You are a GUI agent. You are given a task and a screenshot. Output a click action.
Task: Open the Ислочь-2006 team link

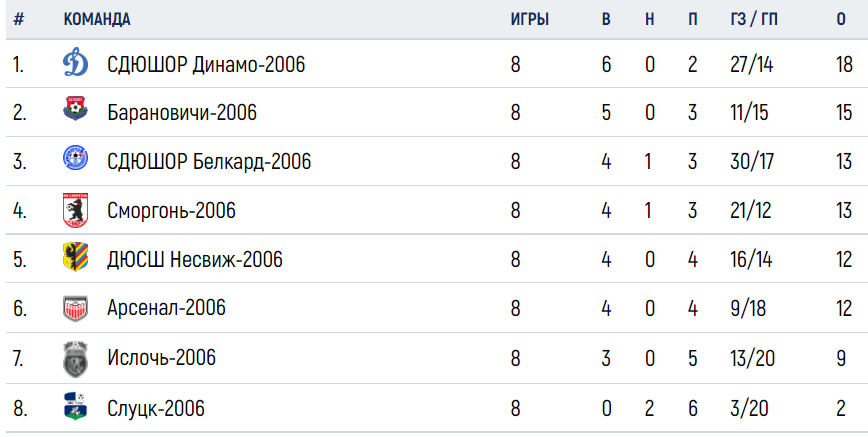coord(161,358)
